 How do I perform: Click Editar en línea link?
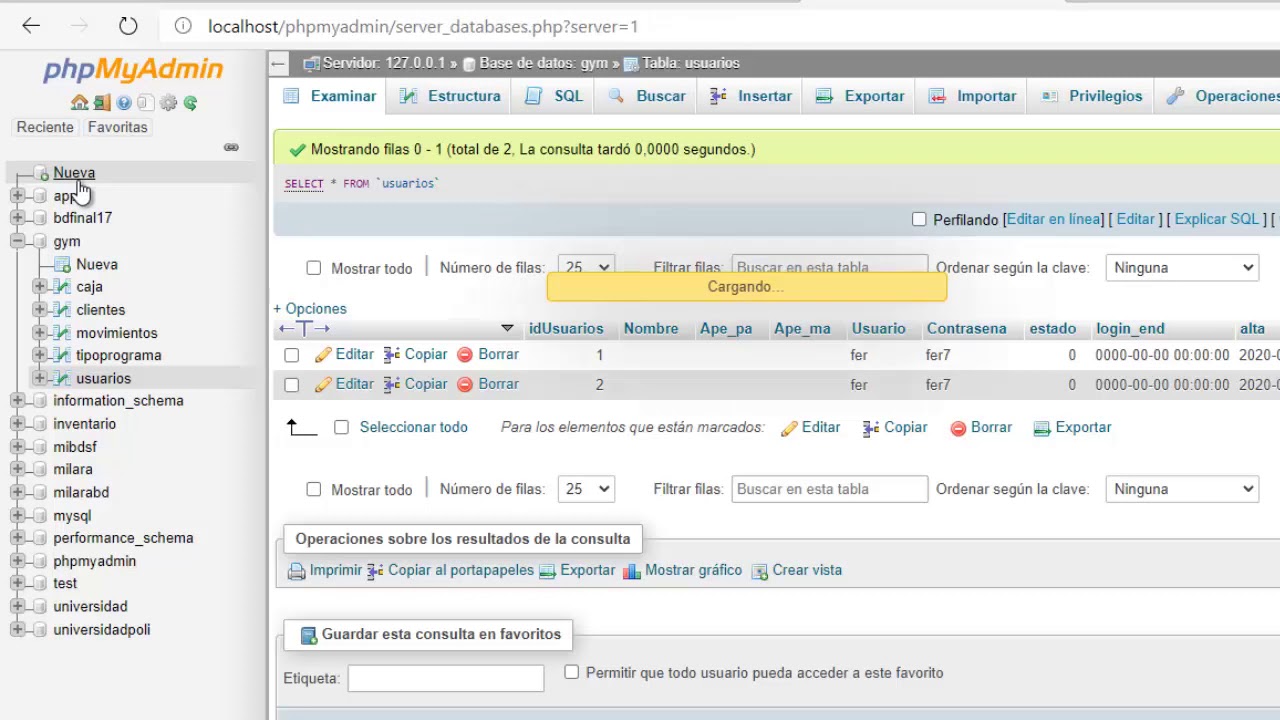[1054, 219]
